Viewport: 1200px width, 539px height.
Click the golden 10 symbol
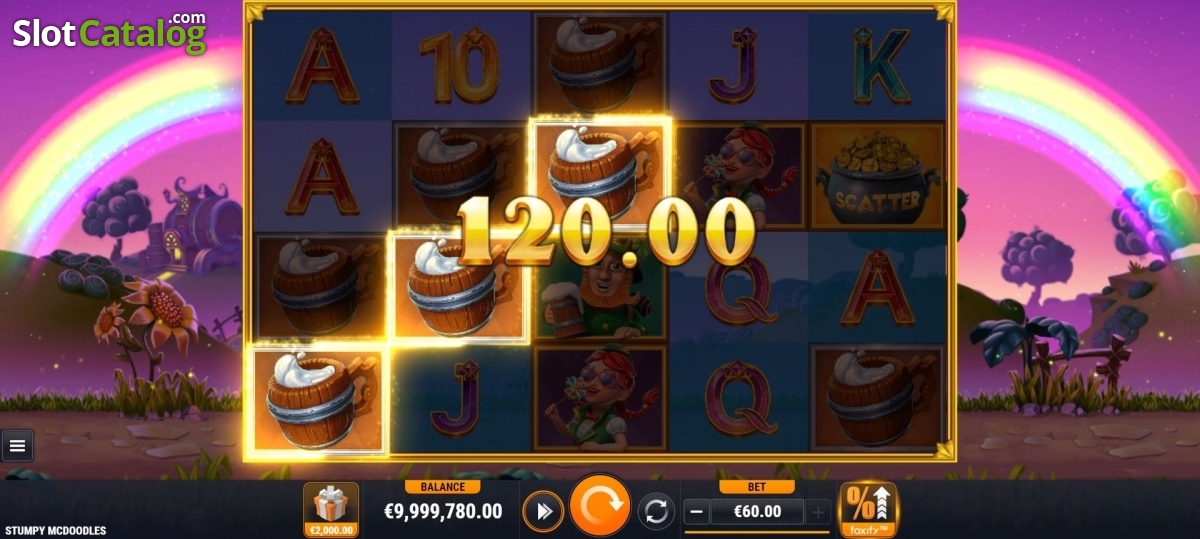pos(459,67)
